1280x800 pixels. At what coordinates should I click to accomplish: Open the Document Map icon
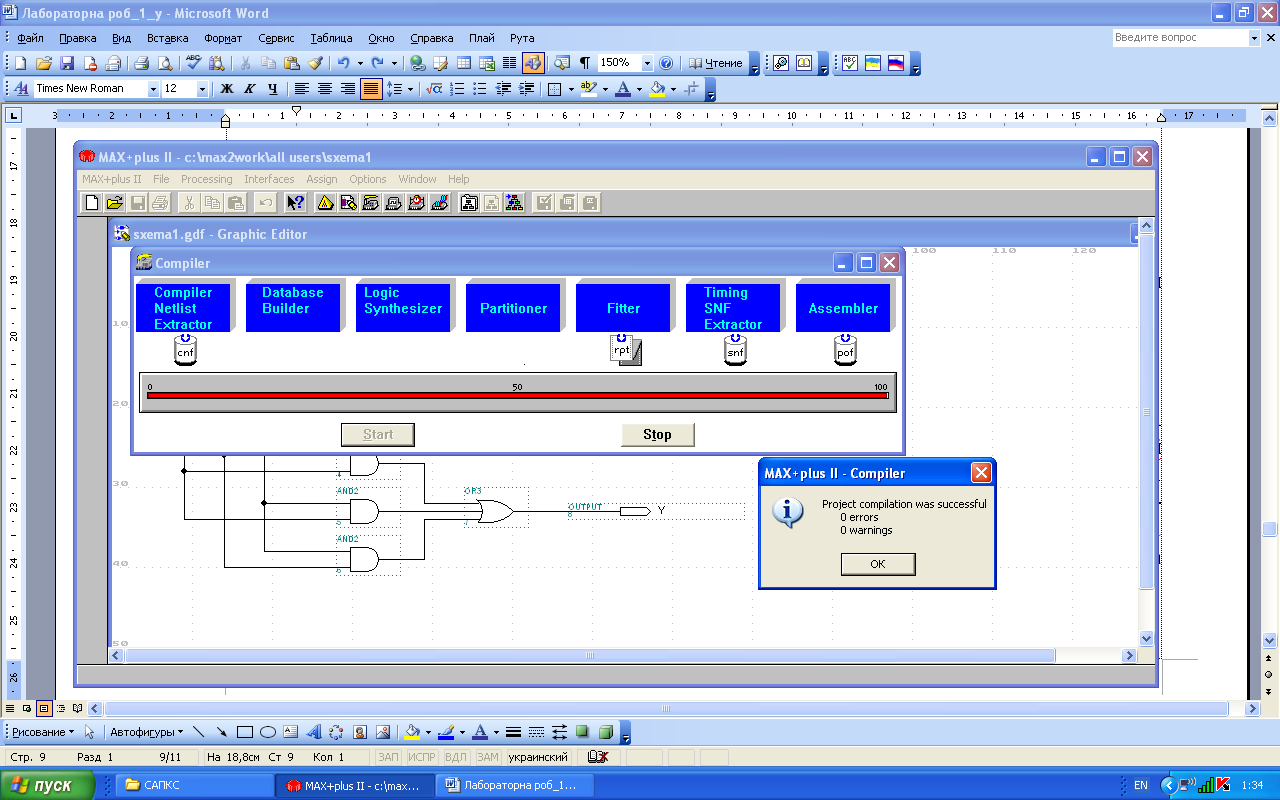(562, 63)
